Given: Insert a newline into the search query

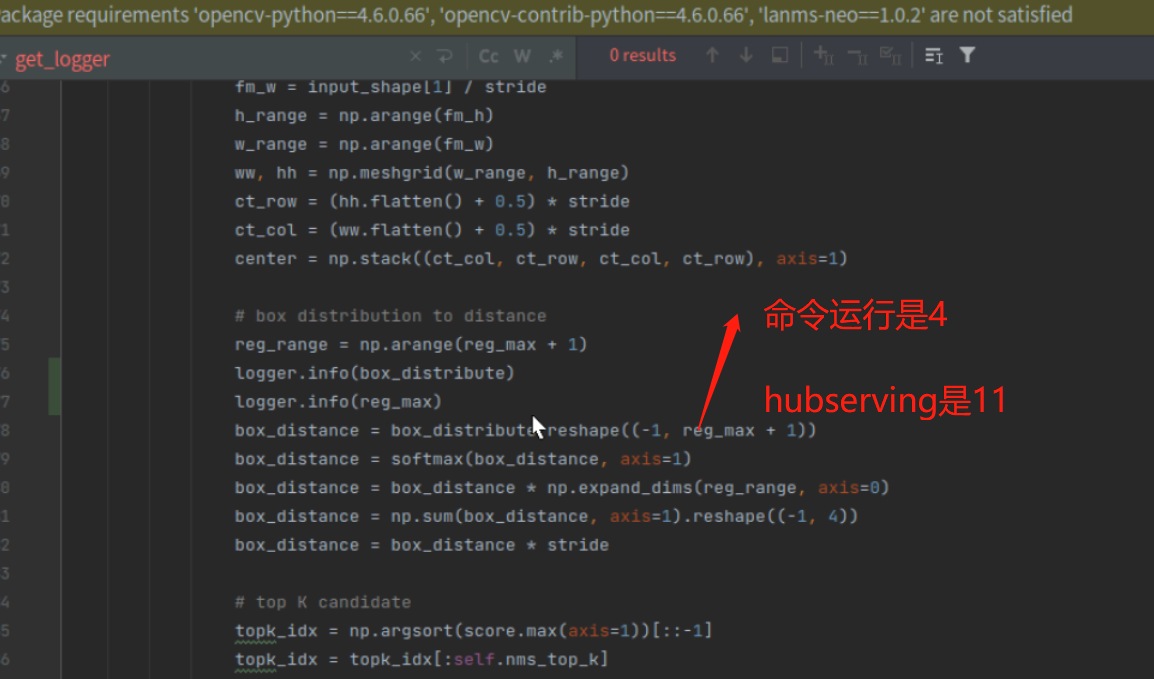Looking at the screenshot, I should [x=444, y=55].
